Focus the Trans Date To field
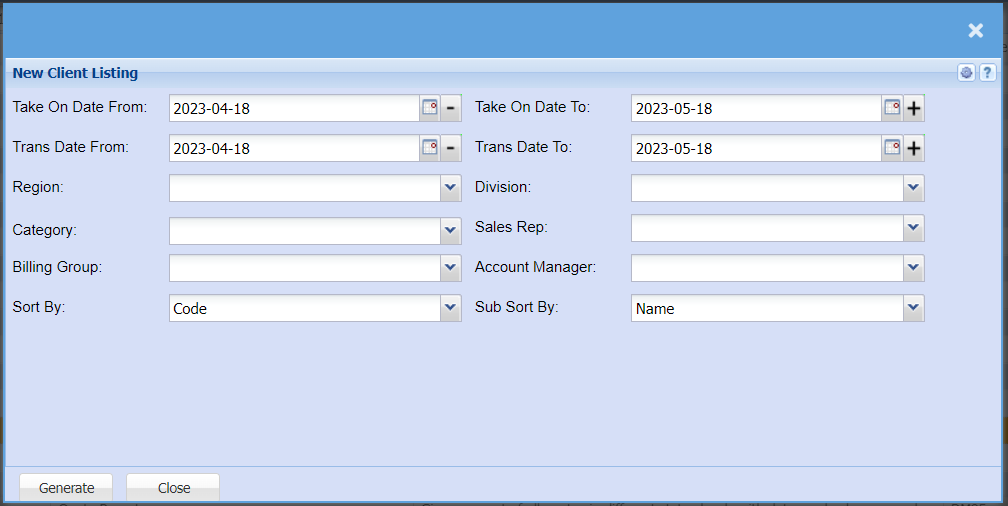Viewport: 1008px width, 506px height. [757, 148]
